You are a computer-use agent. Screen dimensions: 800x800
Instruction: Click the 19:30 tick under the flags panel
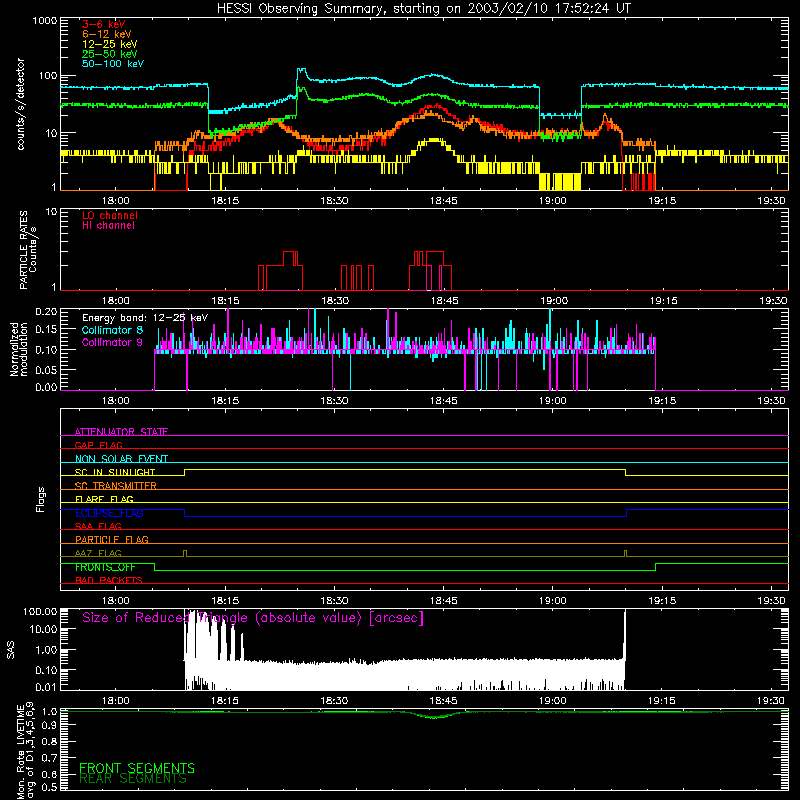click(x=771, y=601)
